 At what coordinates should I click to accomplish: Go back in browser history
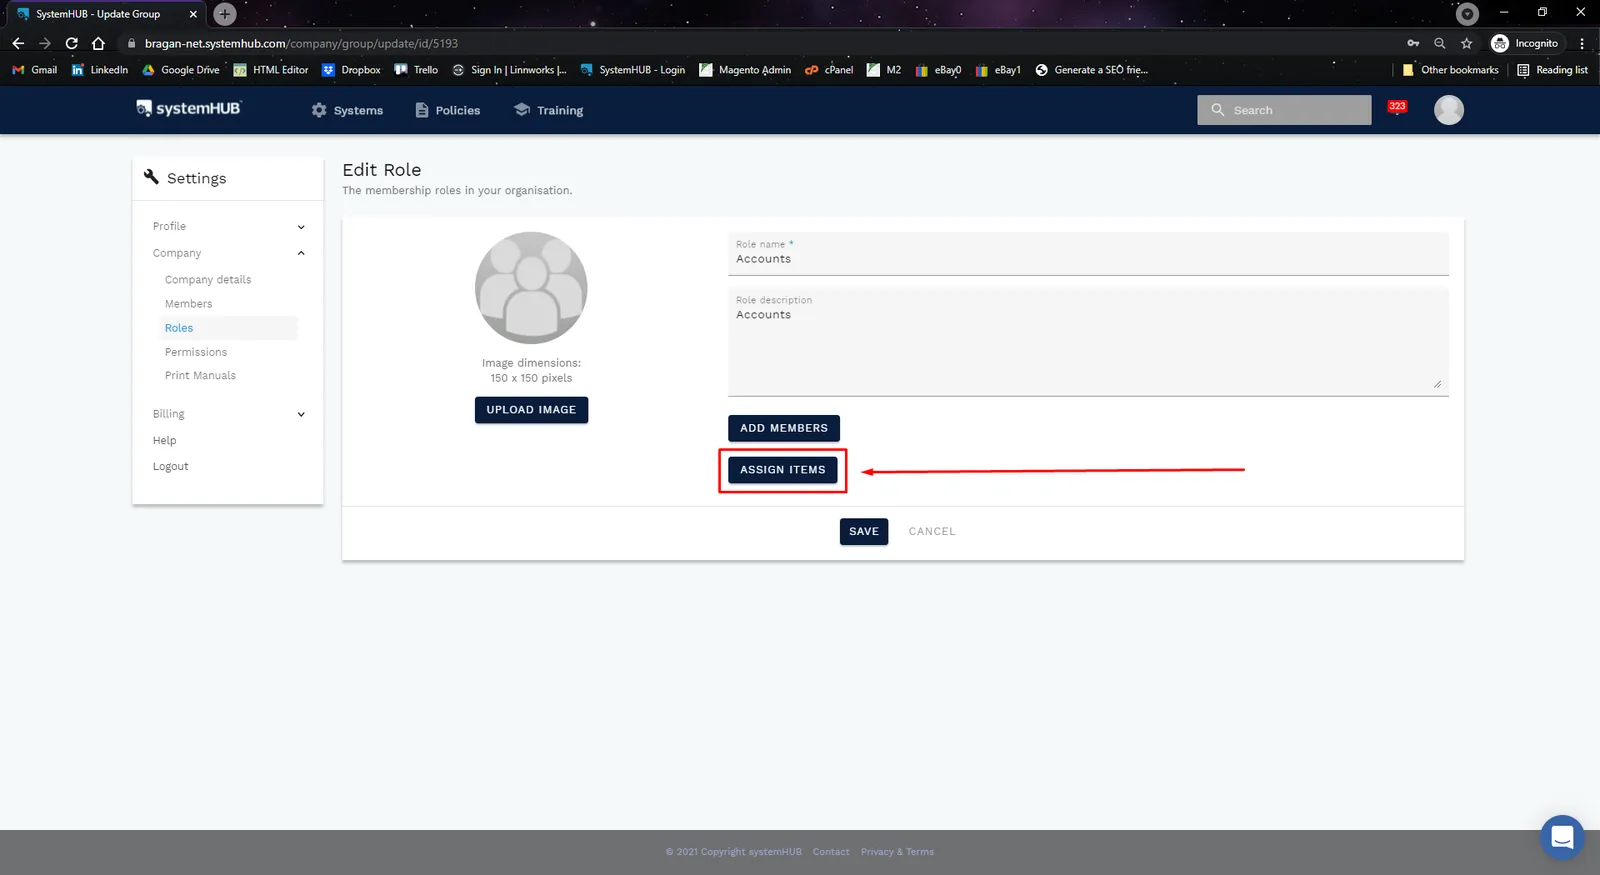coord(18,43)
